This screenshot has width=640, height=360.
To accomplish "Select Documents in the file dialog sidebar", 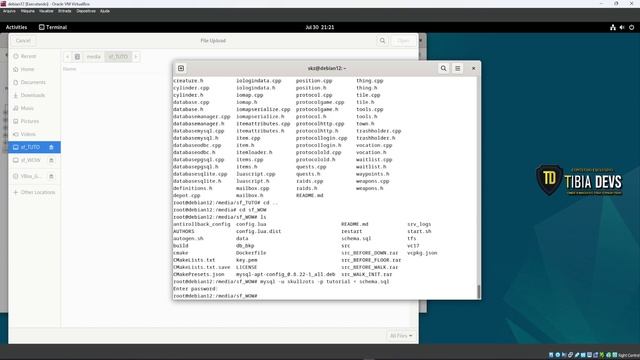I will point(34,82).
